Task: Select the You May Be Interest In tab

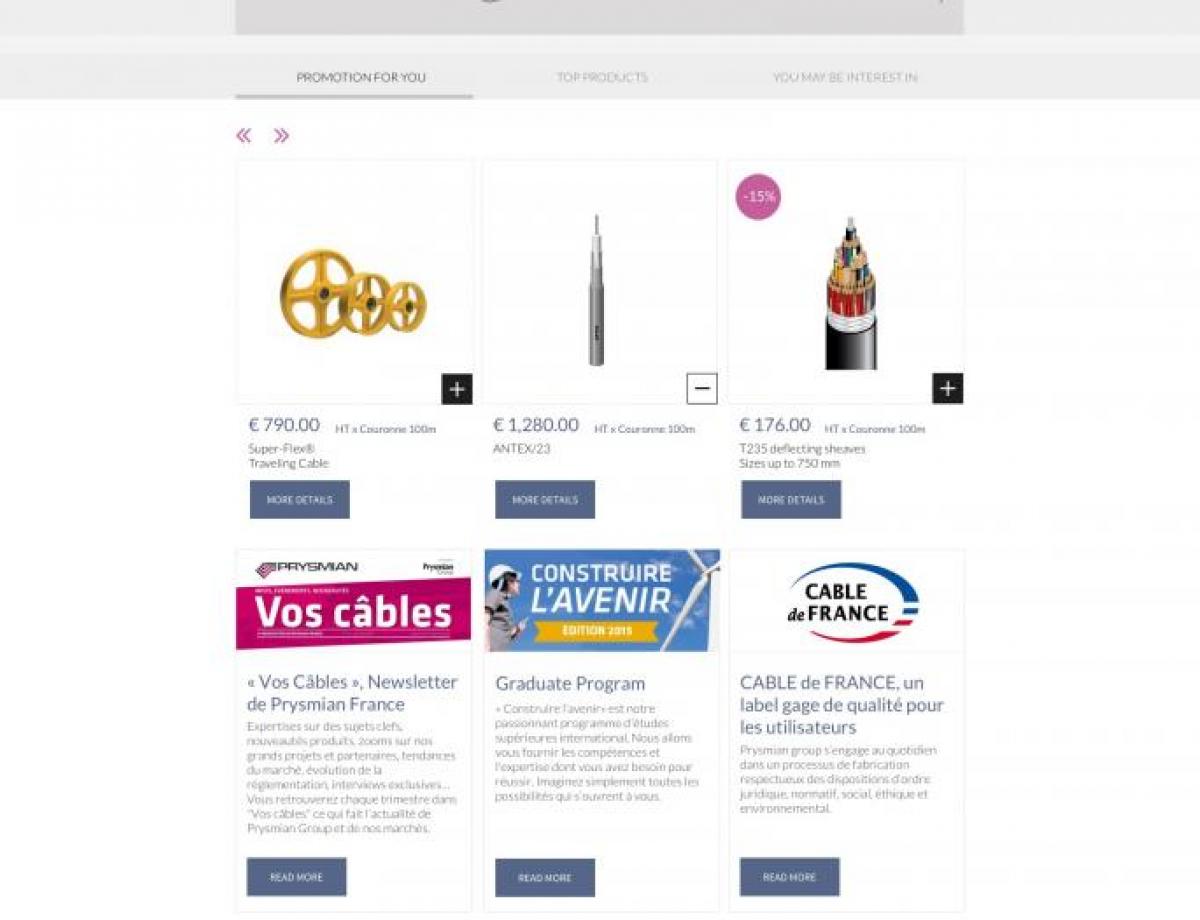Action: coord(845,77)
